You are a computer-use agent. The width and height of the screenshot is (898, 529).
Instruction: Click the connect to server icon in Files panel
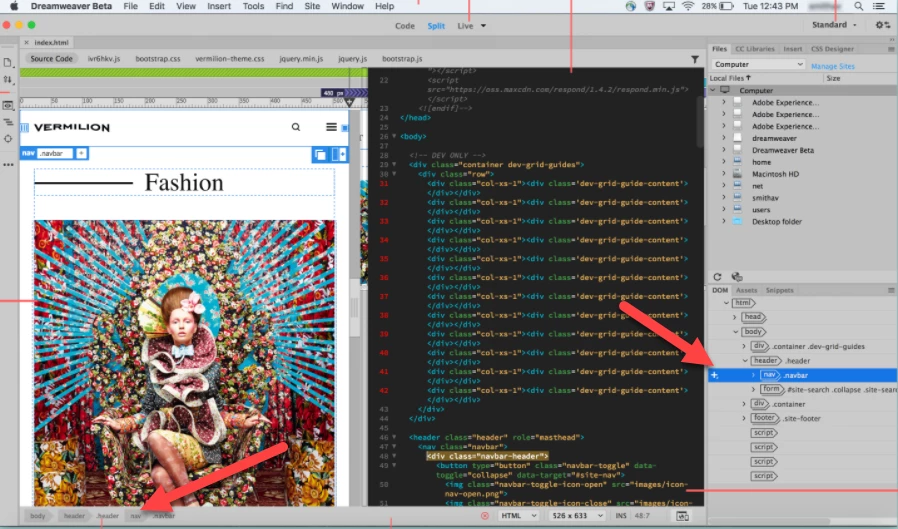point(737,277)
